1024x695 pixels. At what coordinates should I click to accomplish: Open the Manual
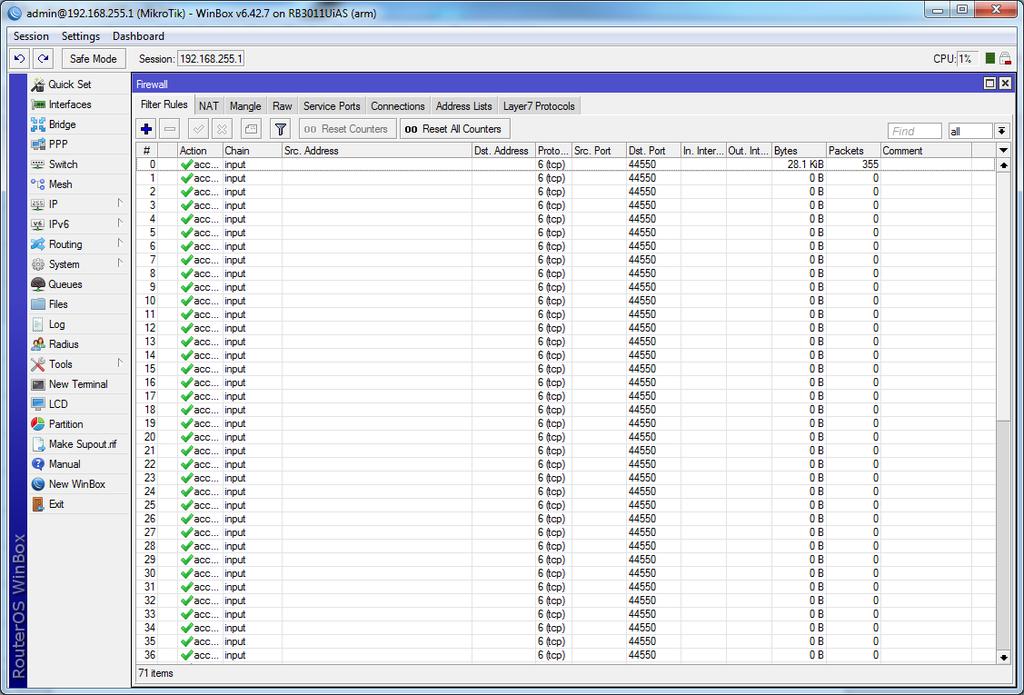pyautogui.click(x=65, y=464)
